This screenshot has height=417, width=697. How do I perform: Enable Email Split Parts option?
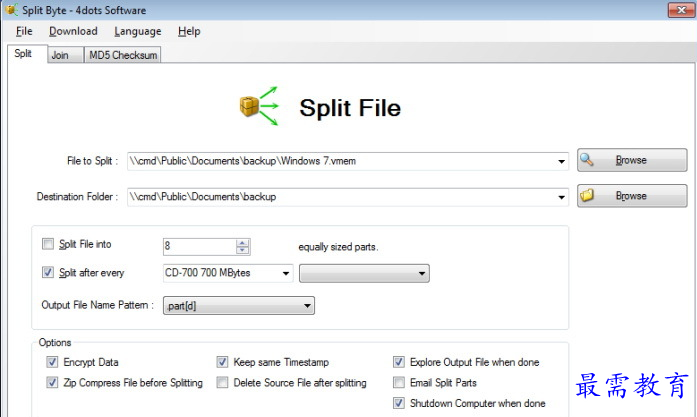(x=399, y=382)
